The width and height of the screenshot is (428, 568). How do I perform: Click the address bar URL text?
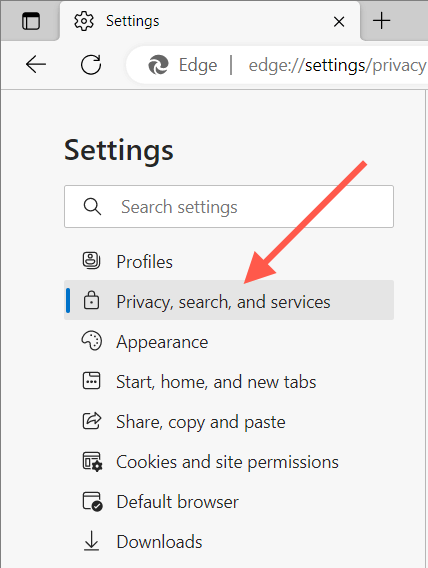[x=337, y=66]
